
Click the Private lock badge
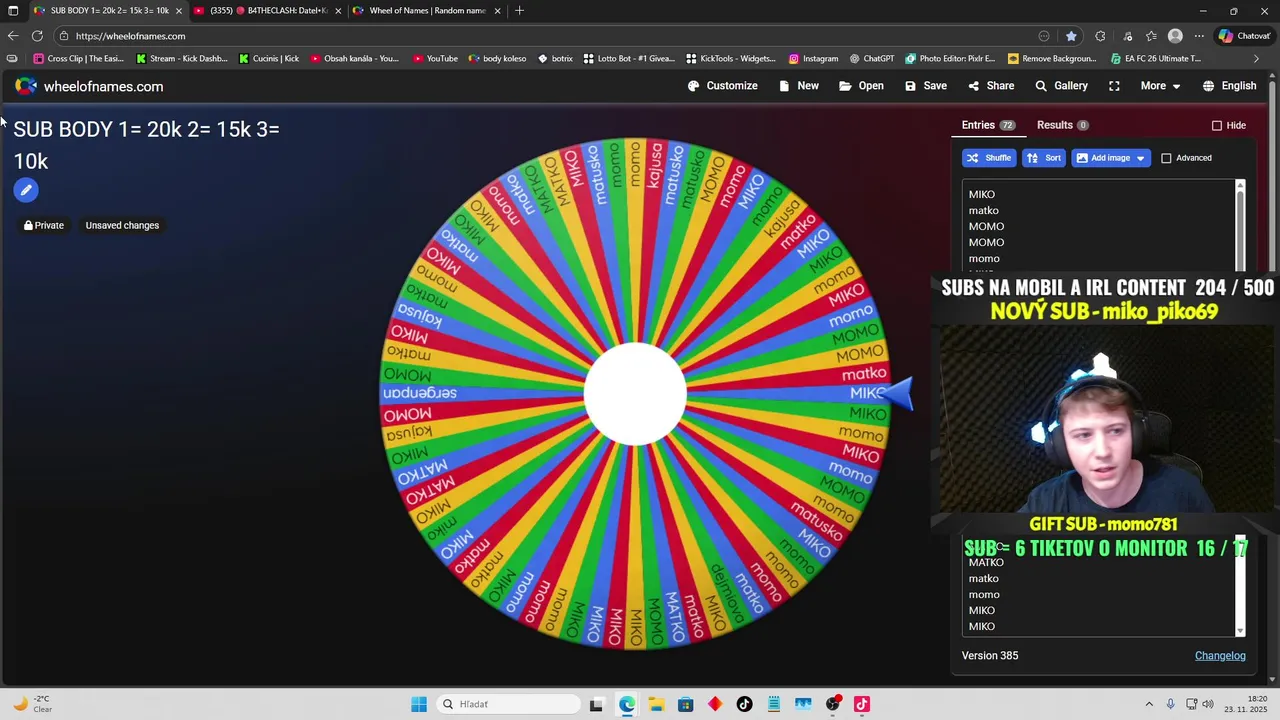tap(44, 225)
